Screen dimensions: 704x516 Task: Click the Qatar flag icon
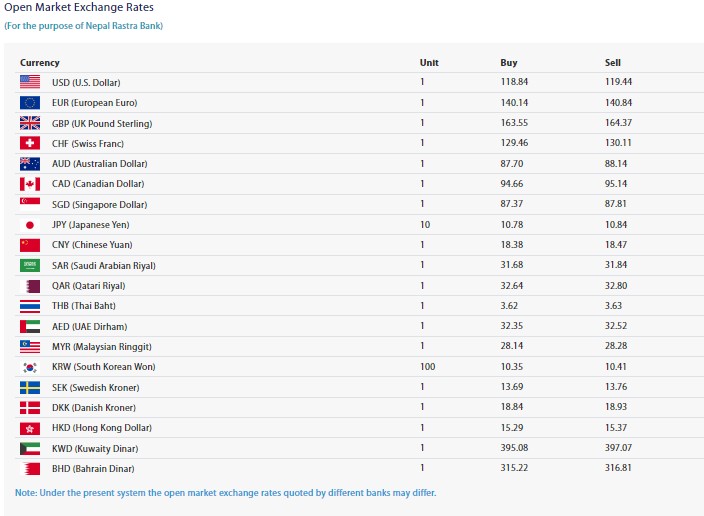30,286
